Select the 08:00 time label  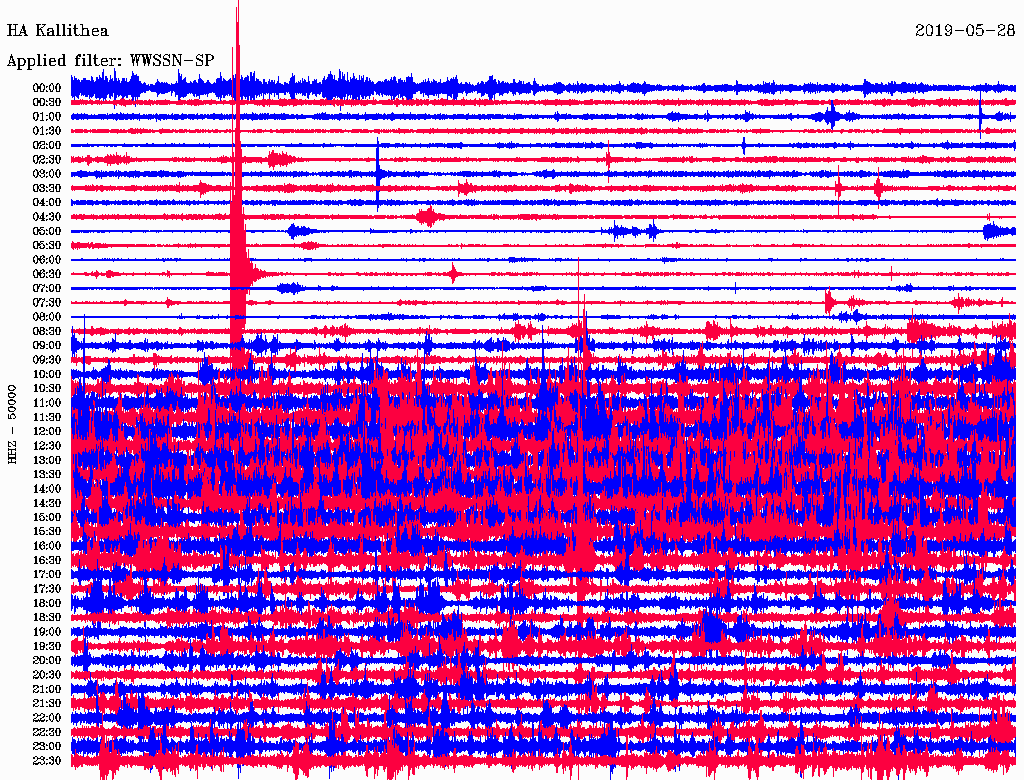click(x=47, y=317)
